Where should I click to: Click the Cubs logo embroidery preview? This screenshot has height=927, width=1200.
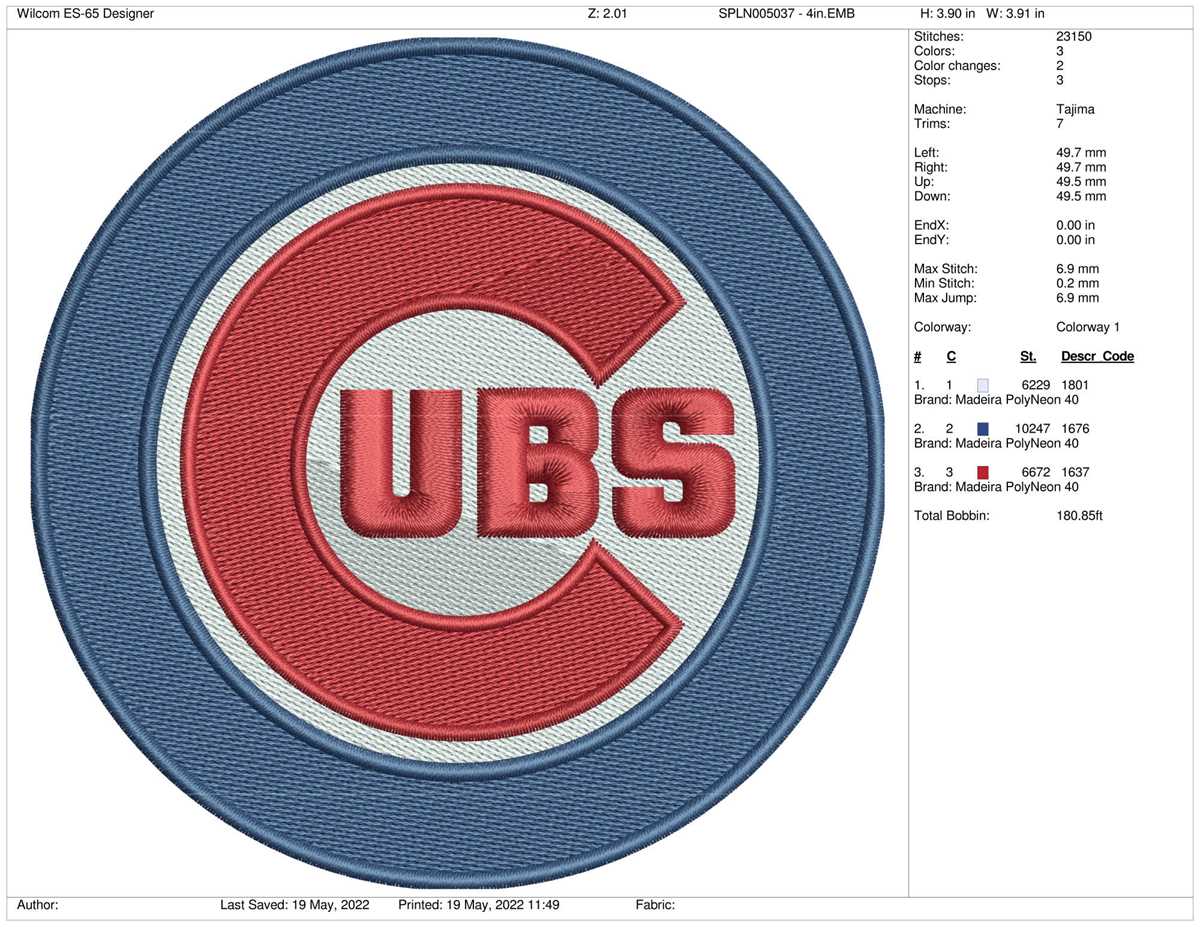pos(458,461)
